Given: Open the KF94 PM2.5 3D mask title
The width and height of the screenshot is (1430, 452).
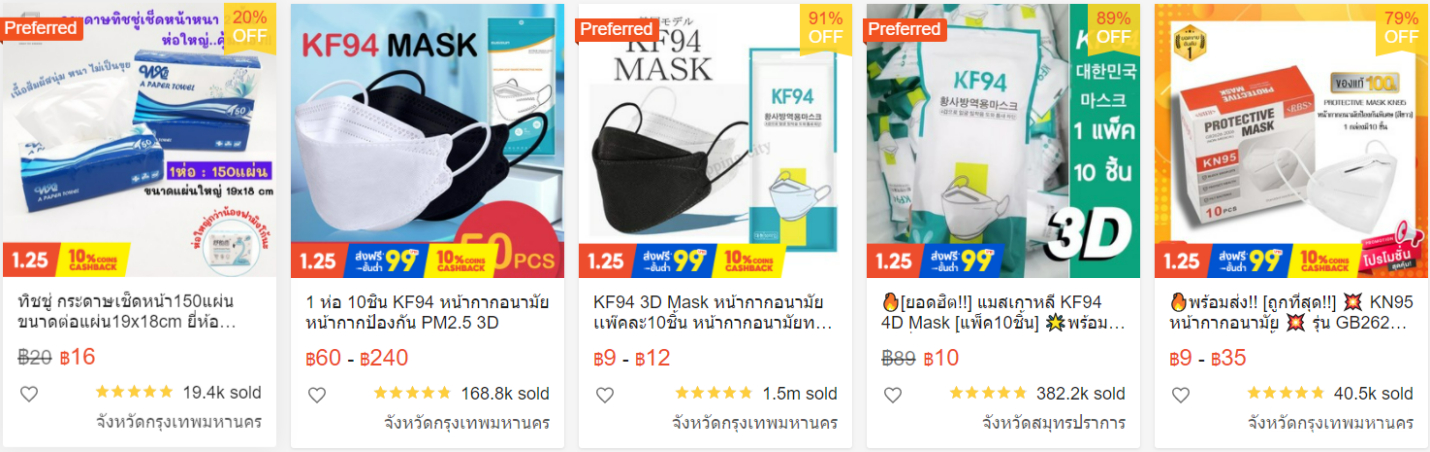Looking at the screenshot, I should 427,312.
